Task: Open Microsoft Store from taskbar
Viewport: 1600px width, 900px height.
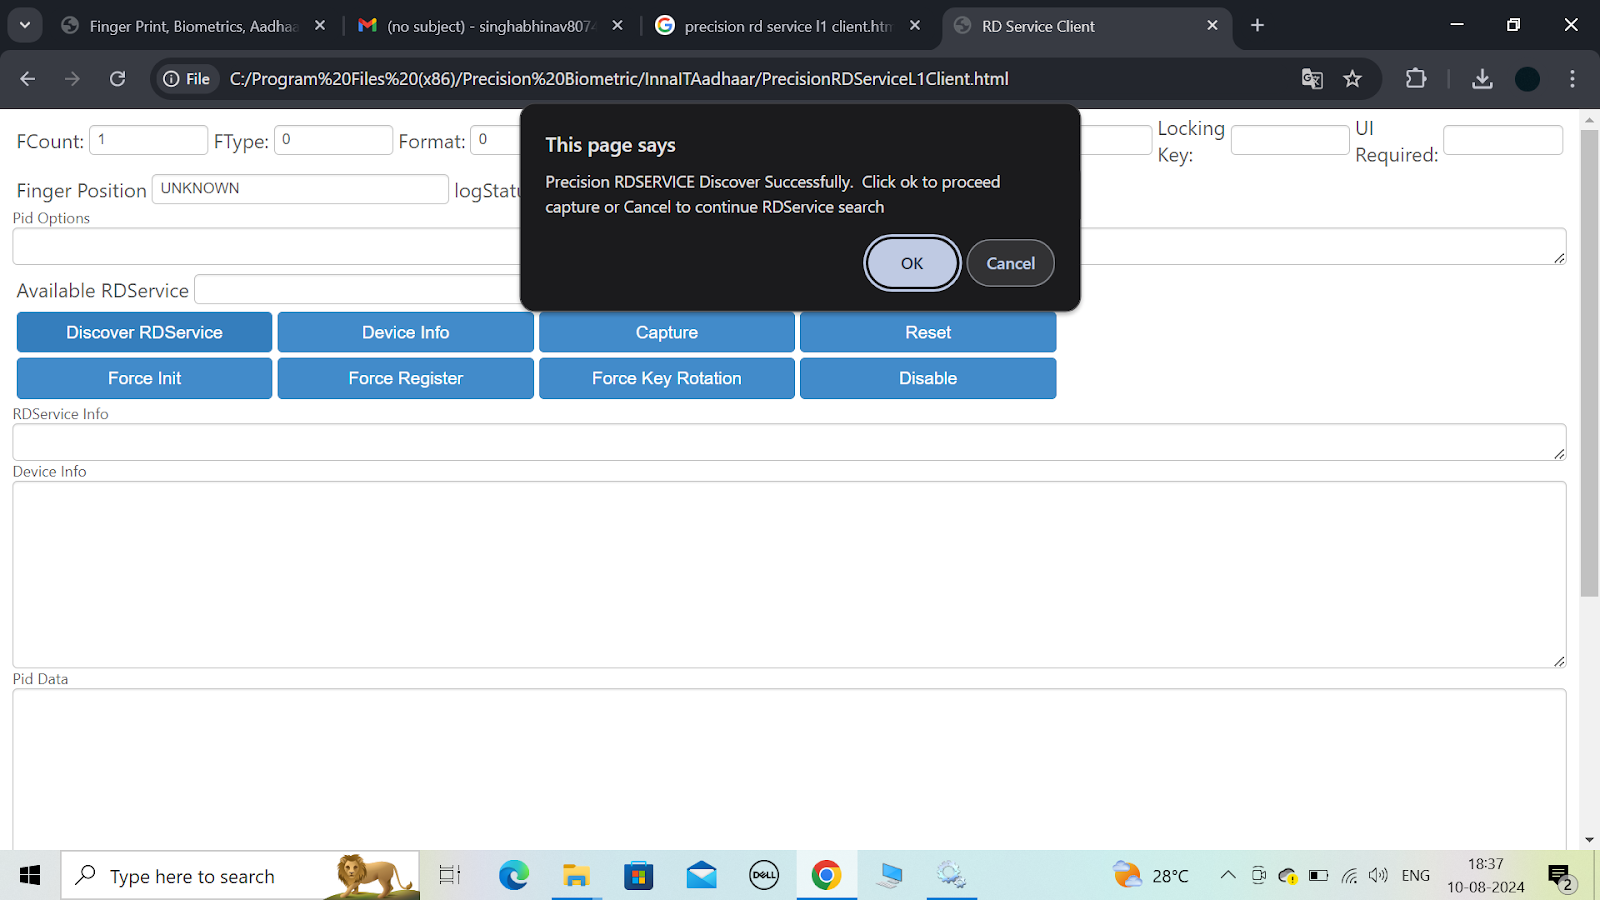Action: (x=638, y=876)
